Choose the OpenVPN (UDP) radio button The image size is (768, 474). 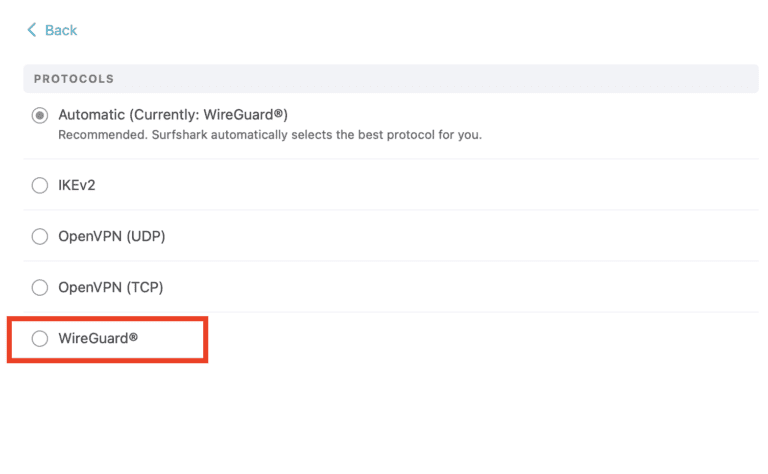(x=40, y=236)
